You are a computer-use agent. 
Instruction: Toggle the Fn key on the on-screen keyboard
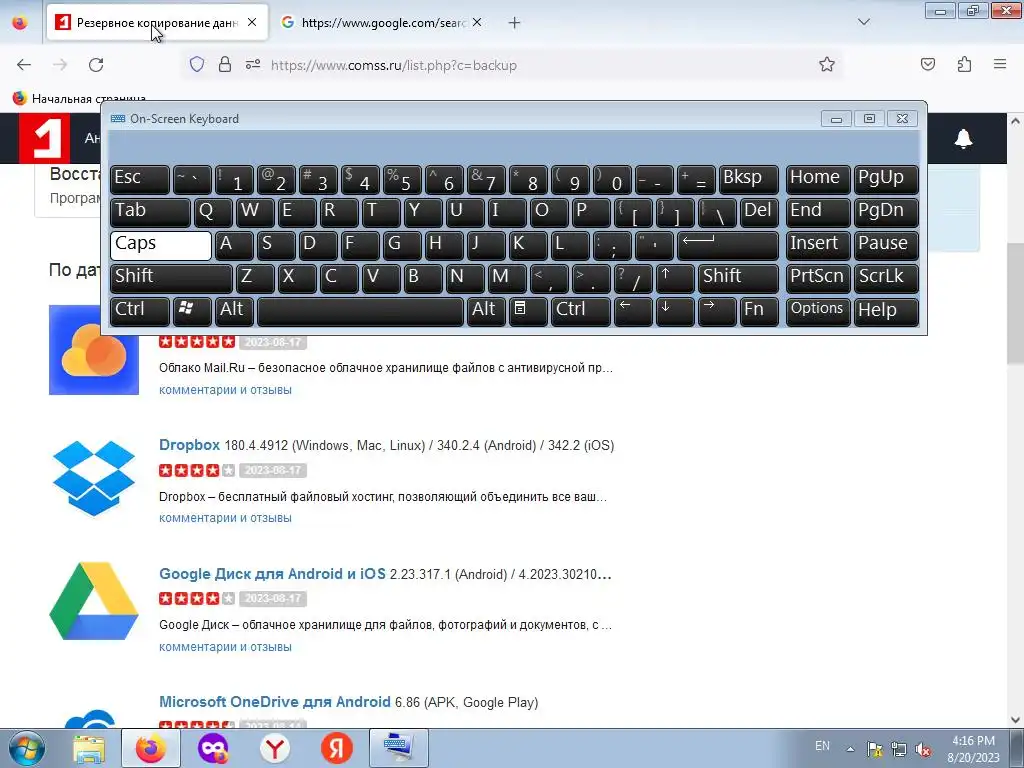tap(760, 311)
